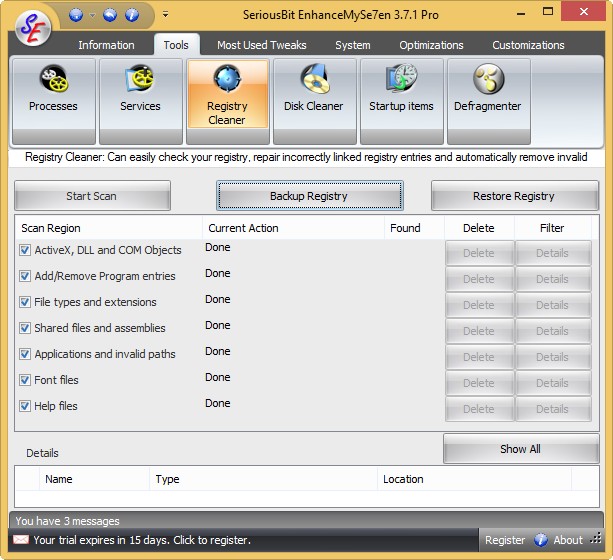Click the trial expiration register message
613x560 pixels.
pos(142,540)
